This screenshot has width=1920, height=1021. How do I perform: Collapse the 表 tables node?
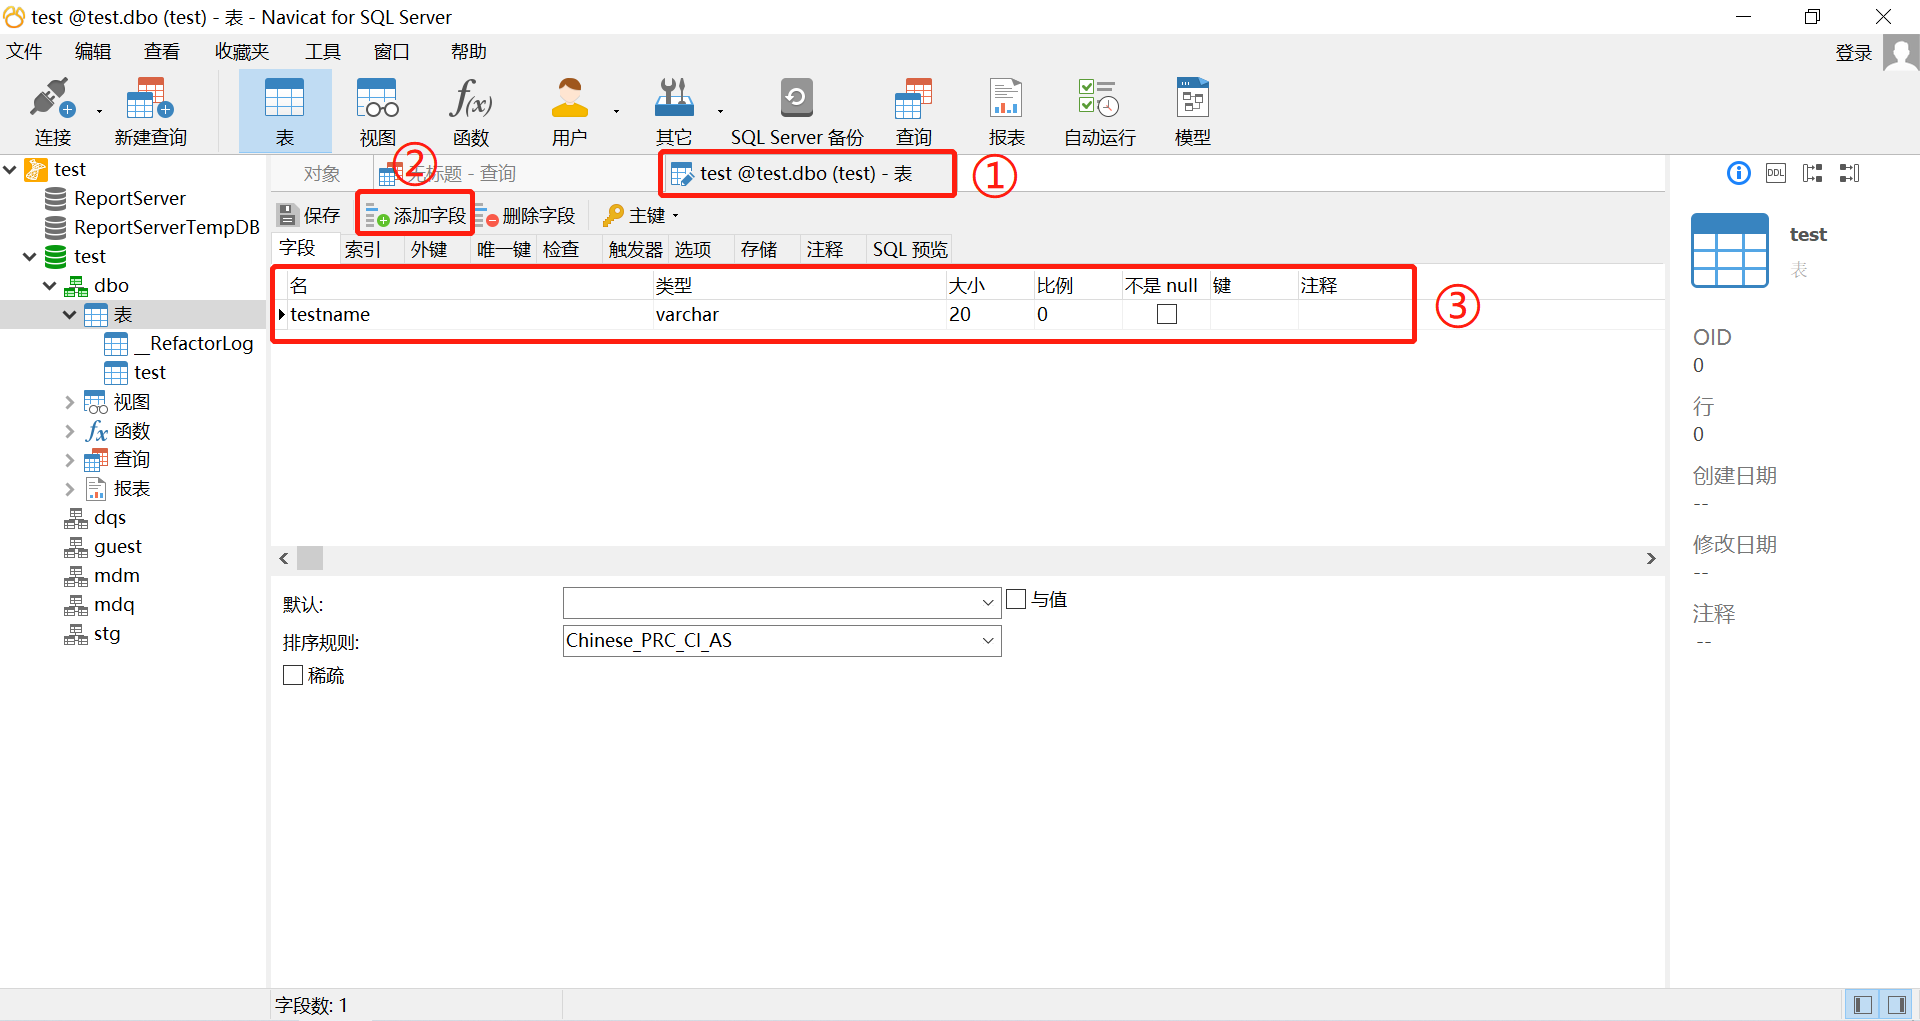pyautogui.click(x=70, y=315)
